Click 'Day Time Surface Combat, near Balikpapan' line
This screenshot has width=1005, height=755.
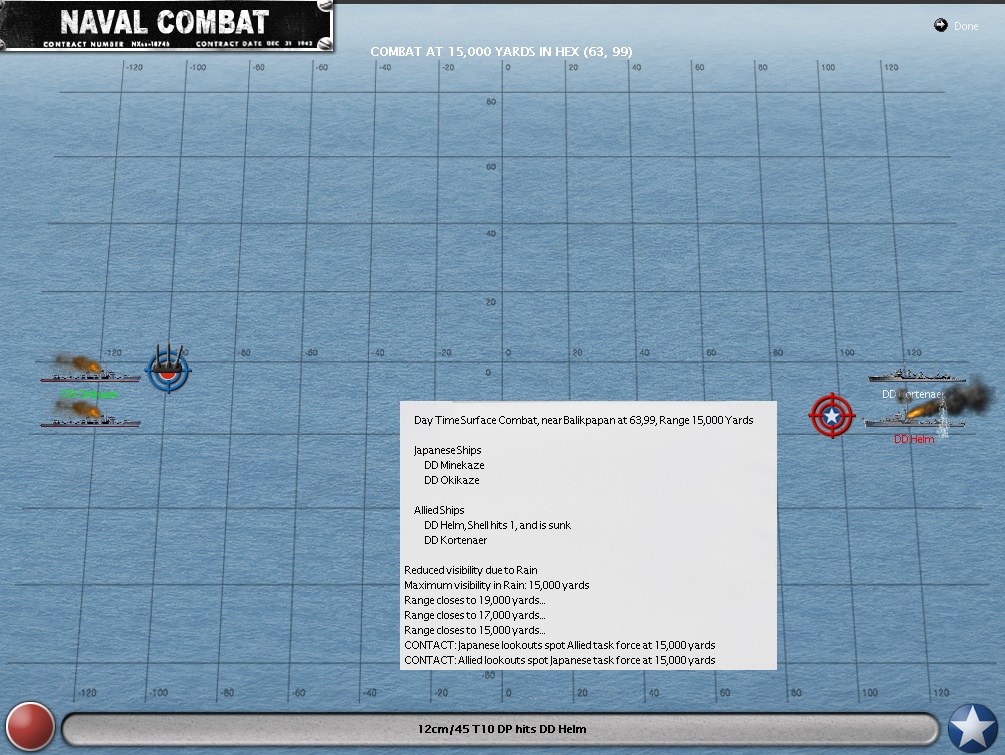(x=583, y=420)
